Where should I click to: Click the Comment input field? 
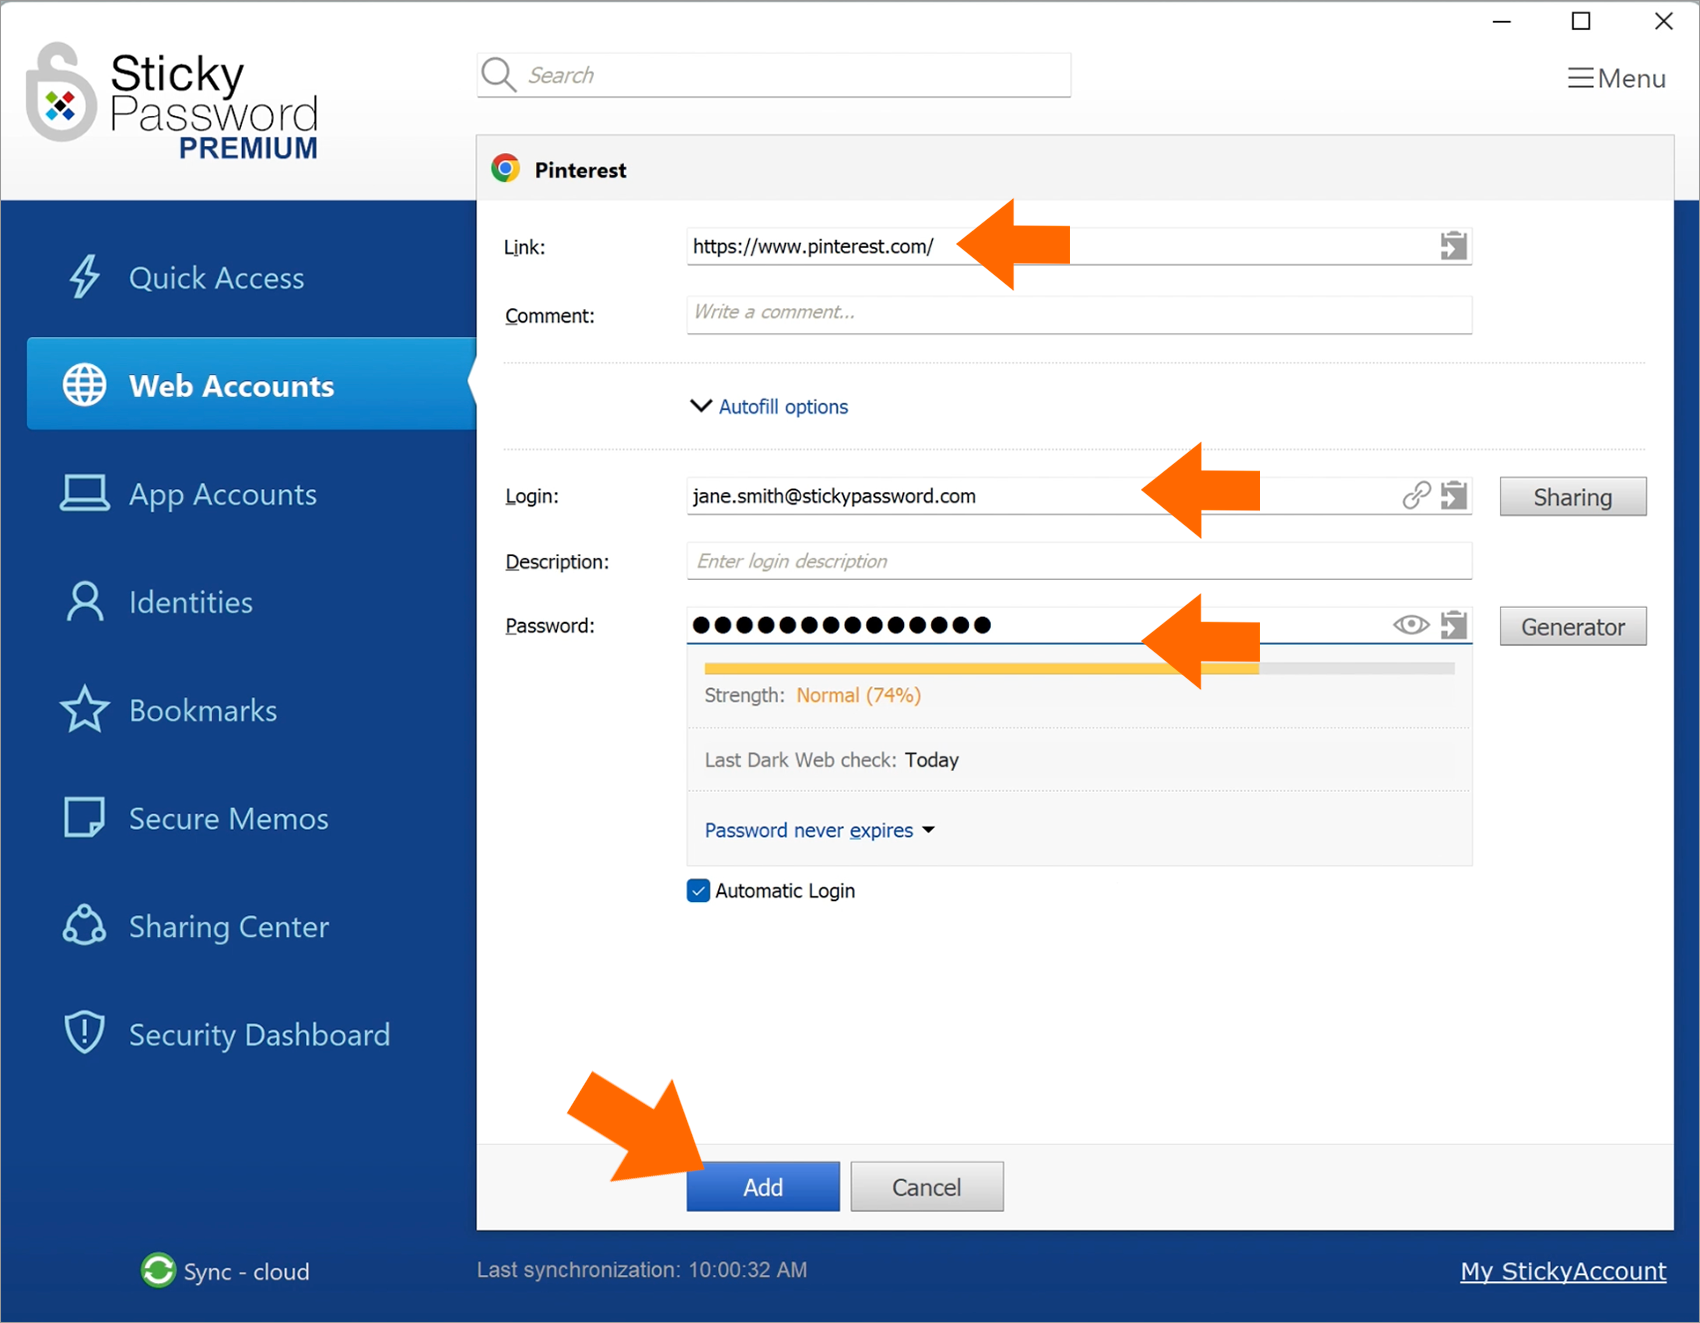(x=1079, y=314)
